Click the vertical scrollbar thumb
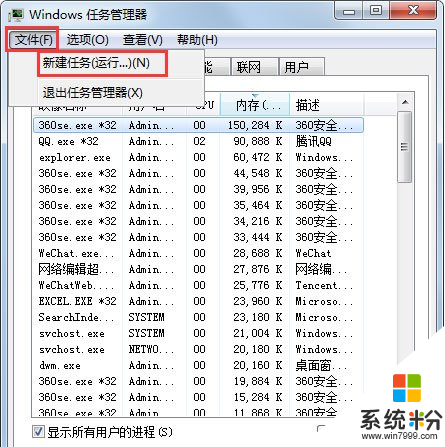445x447 pixels. 405,147
